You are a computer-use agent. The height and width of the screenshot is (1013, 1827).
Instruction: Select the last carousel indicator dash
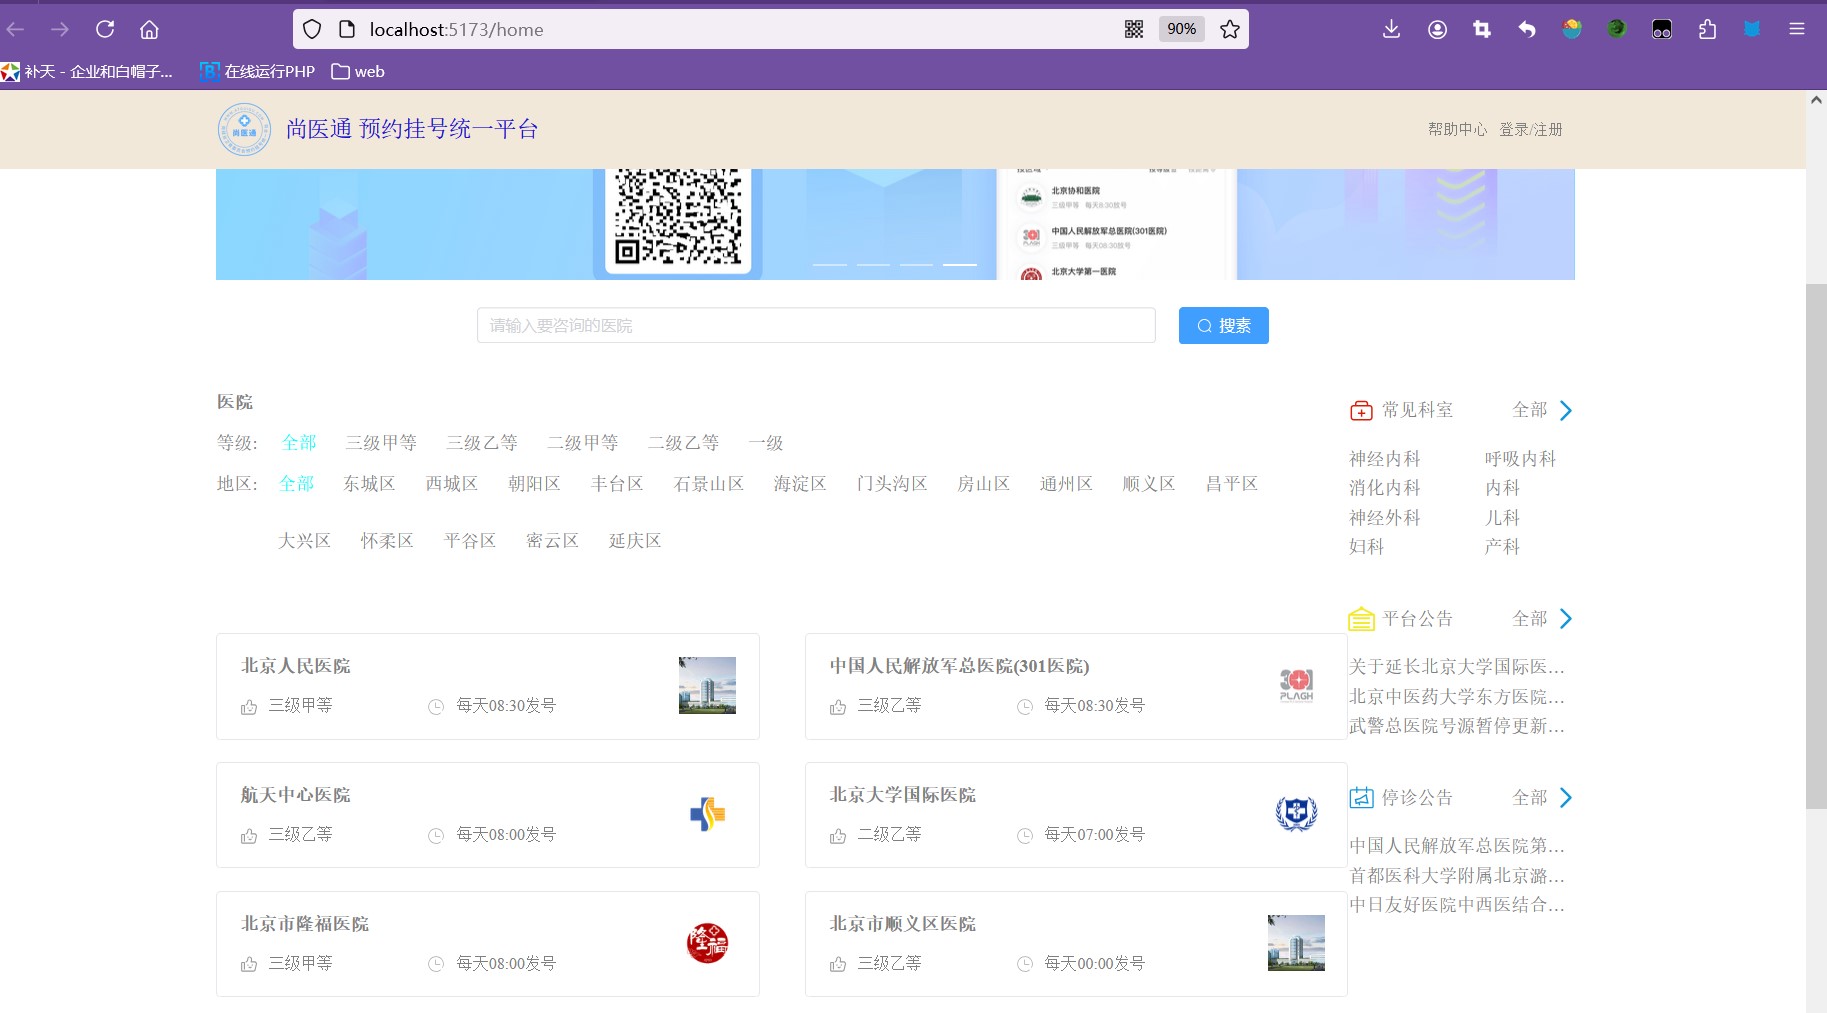tap(960, 264)
